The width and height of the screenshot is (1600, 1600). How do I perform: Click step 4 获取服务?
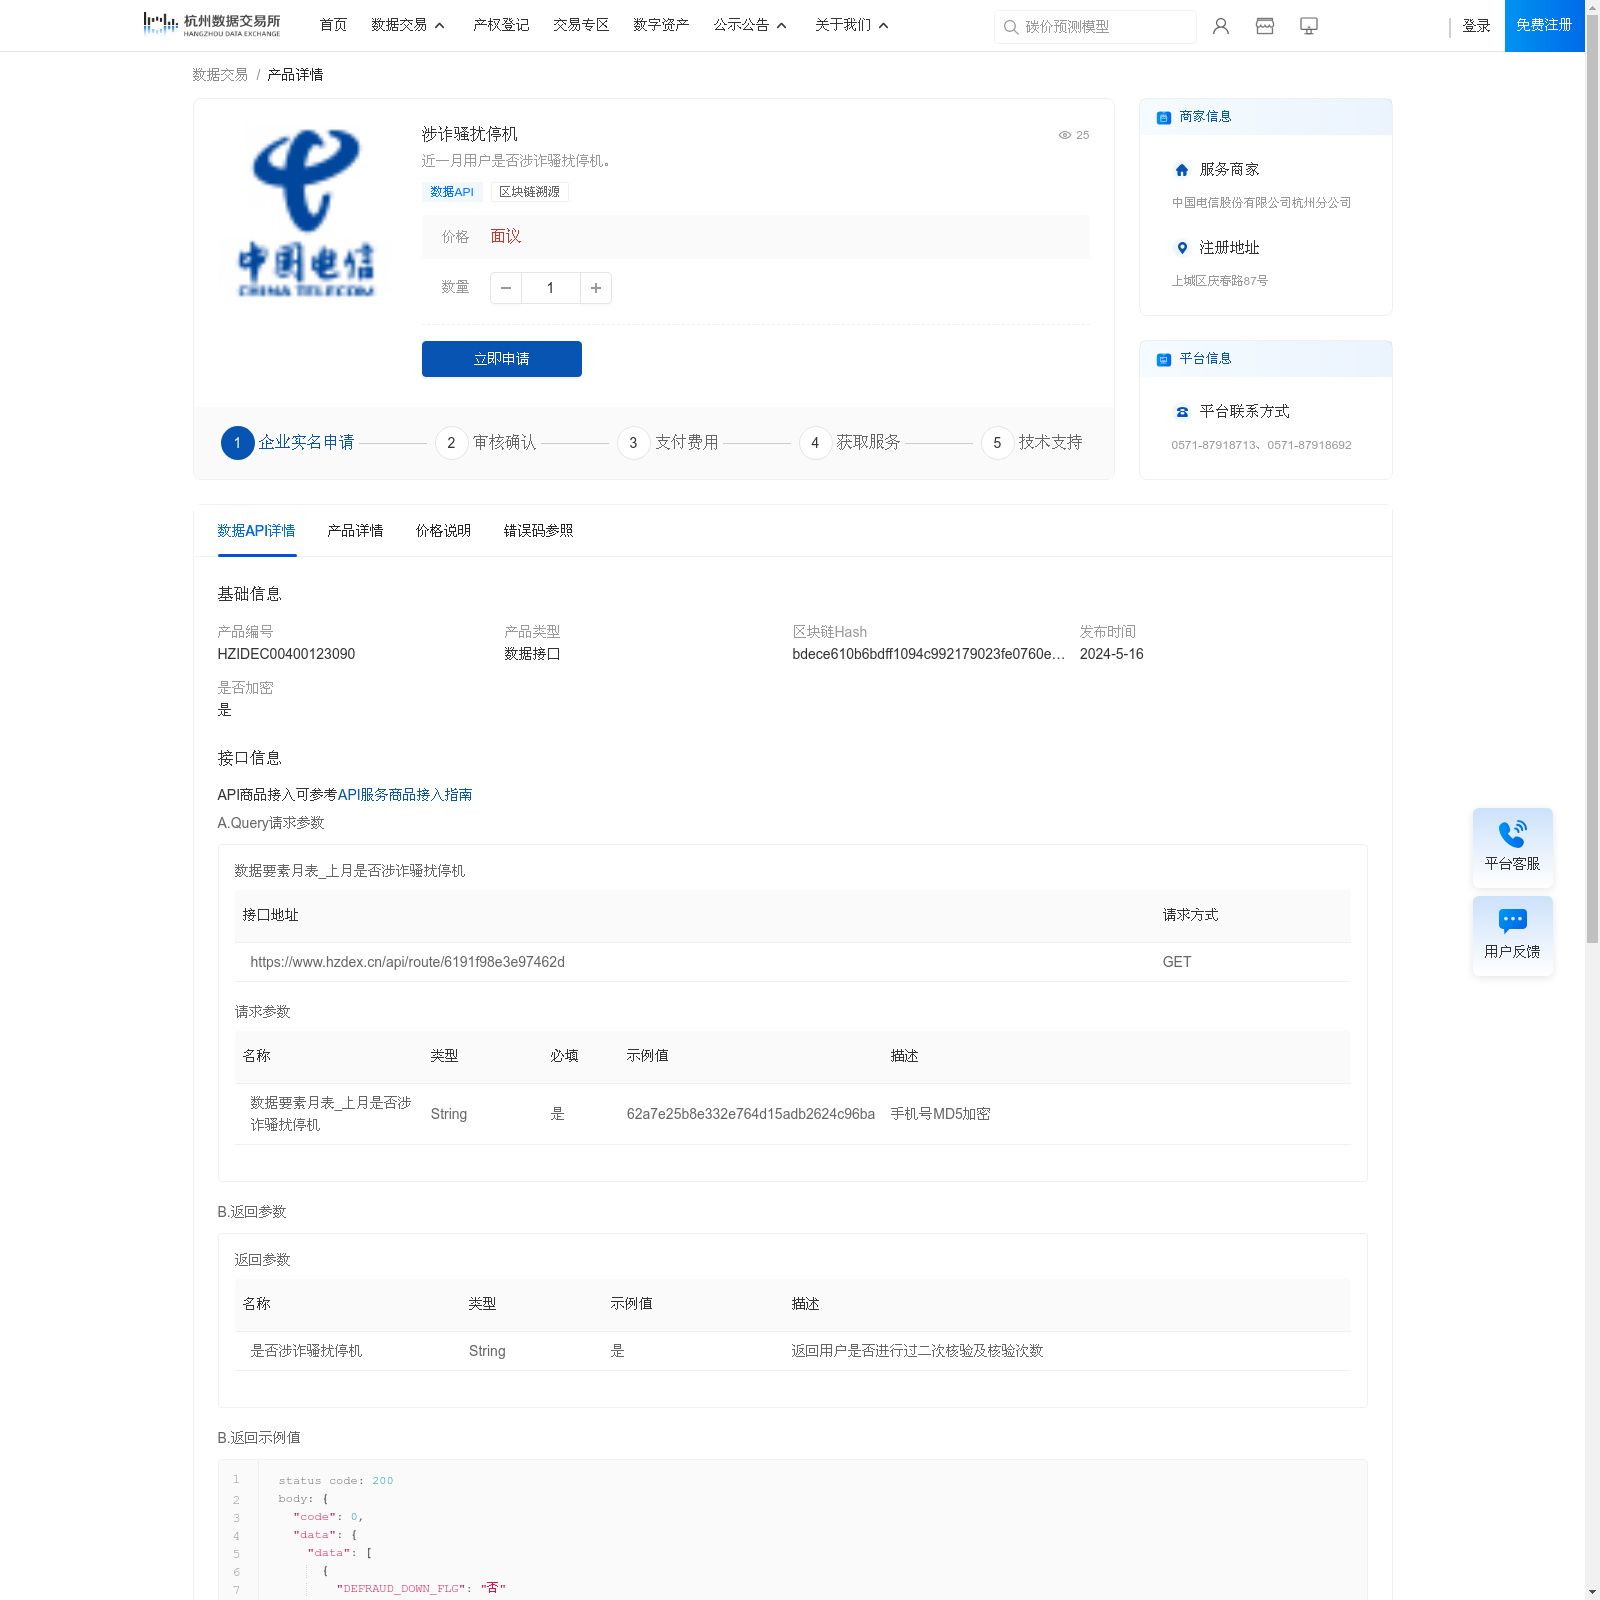tap(850, 443)
